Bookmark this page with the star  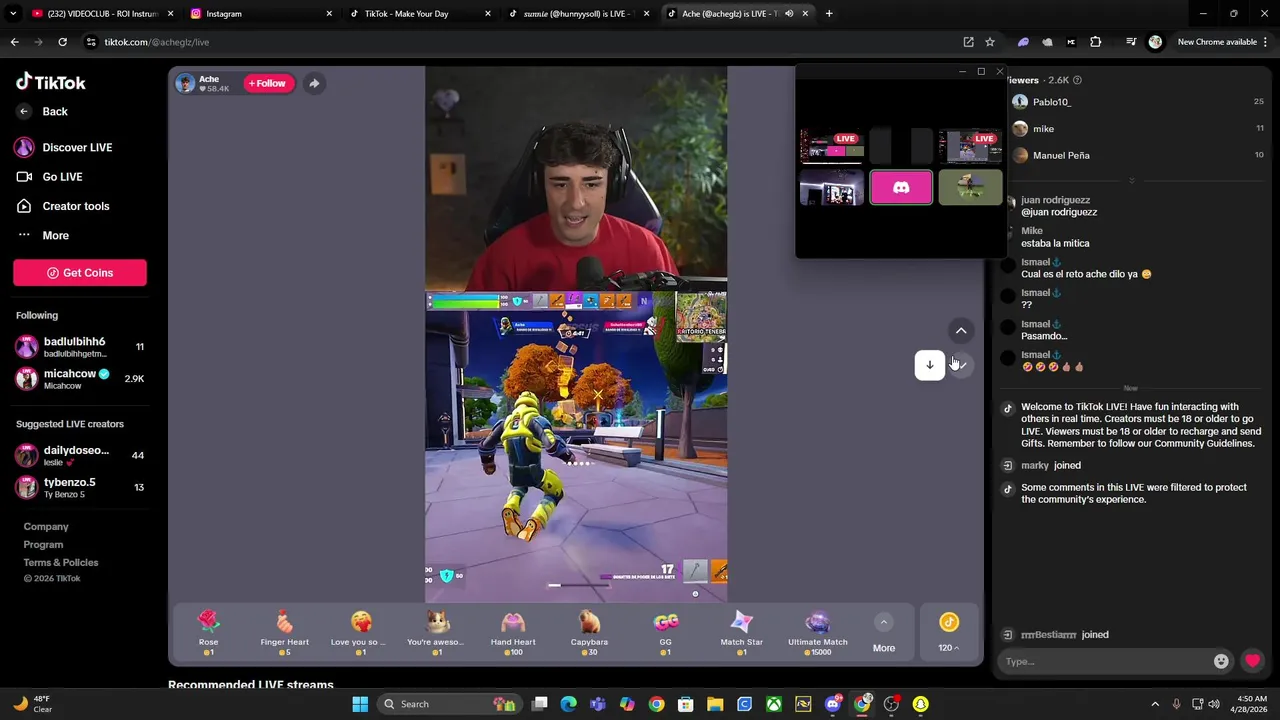click(x=990, y=42)
